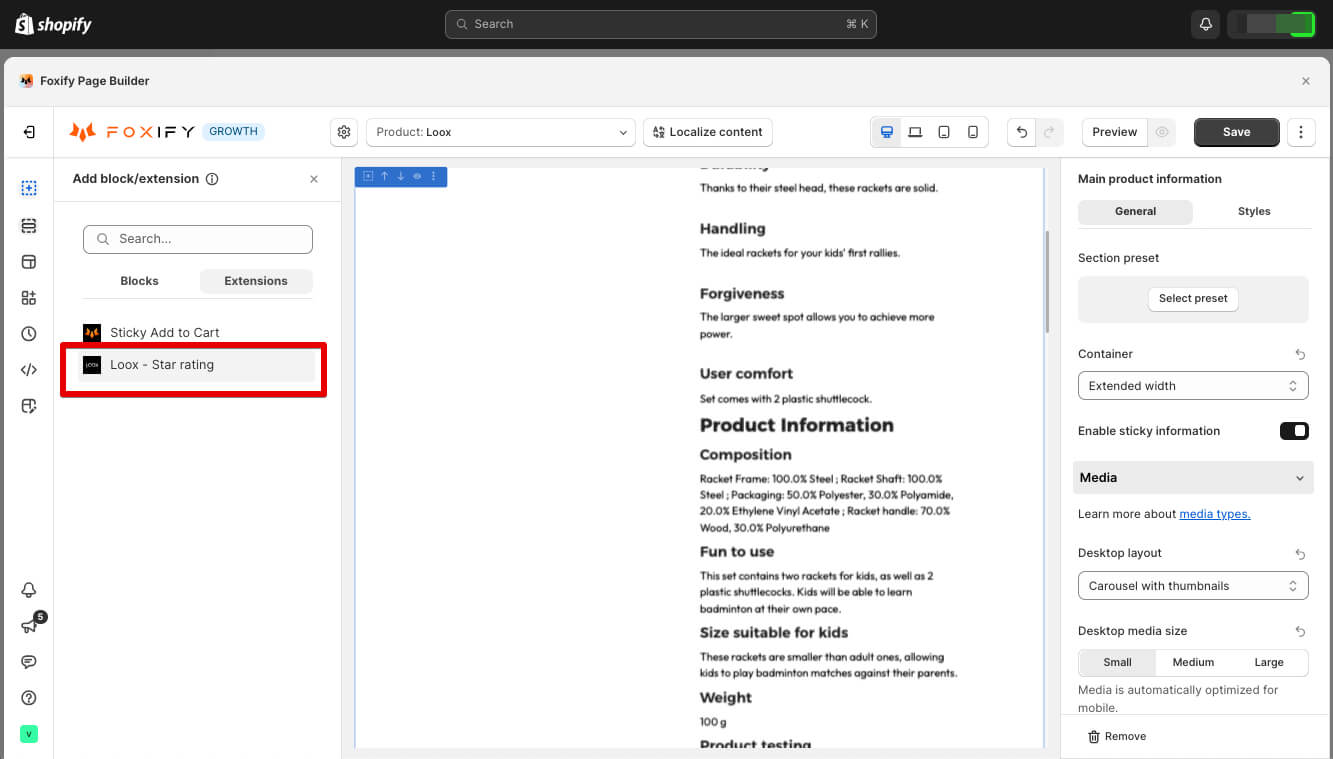Viewport: 1333px width, 759px height.
Task: Click the exit editor icon
Action: pyautogui.click(x=29, y=132)
